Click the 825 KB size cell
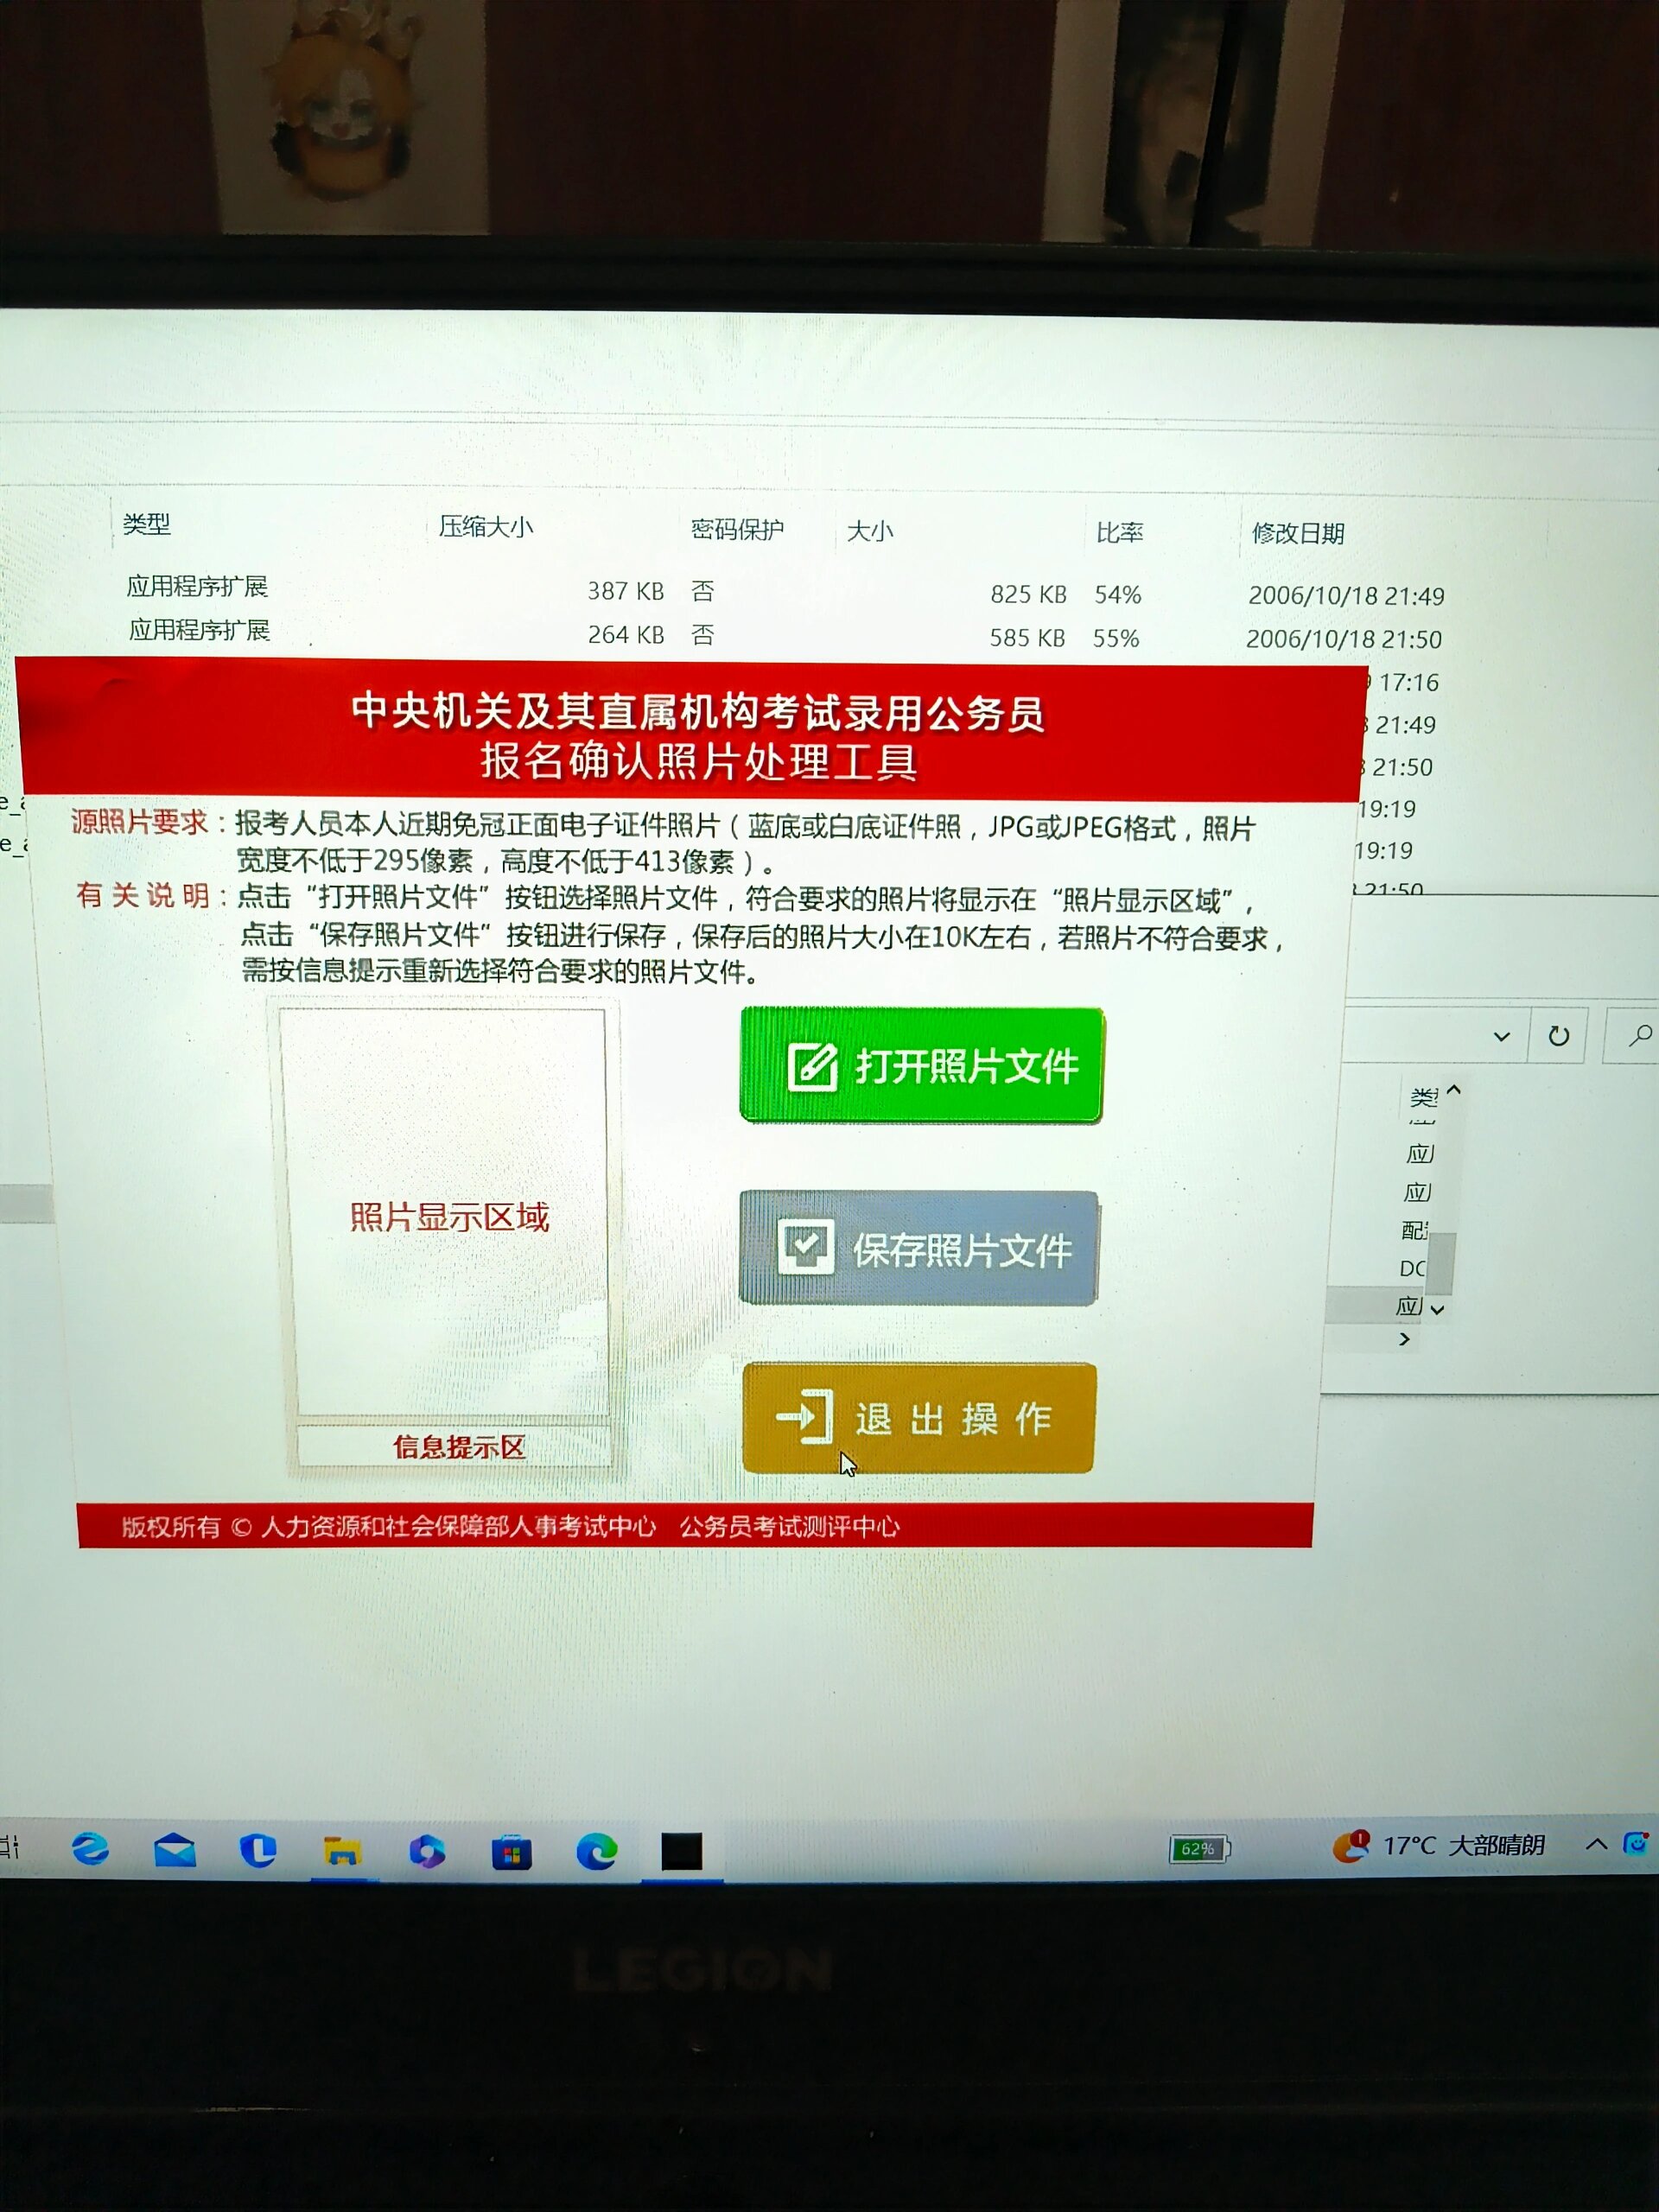 [x=1028, y=594]
